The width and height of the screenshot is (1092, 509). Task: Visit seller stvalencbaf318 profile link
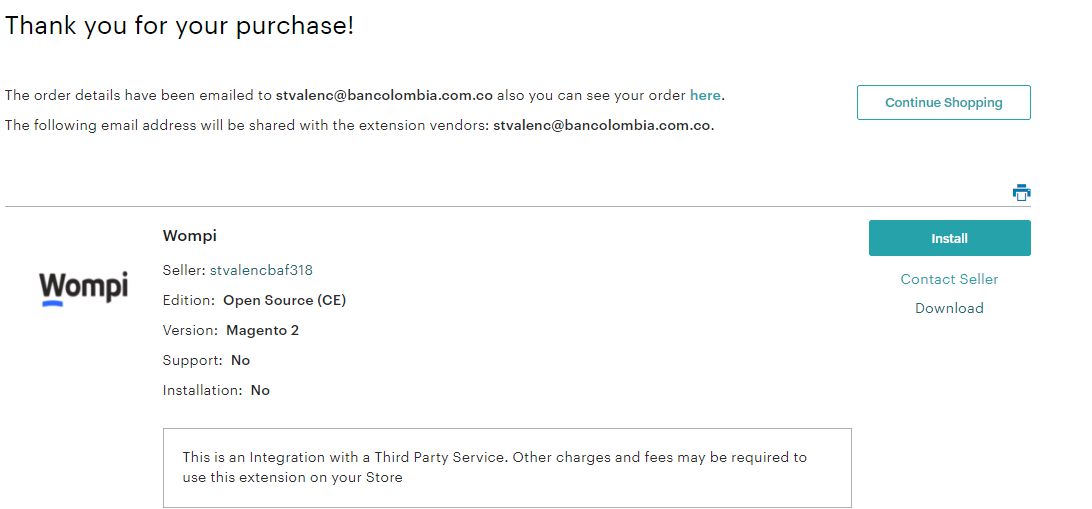pos(261,270)
